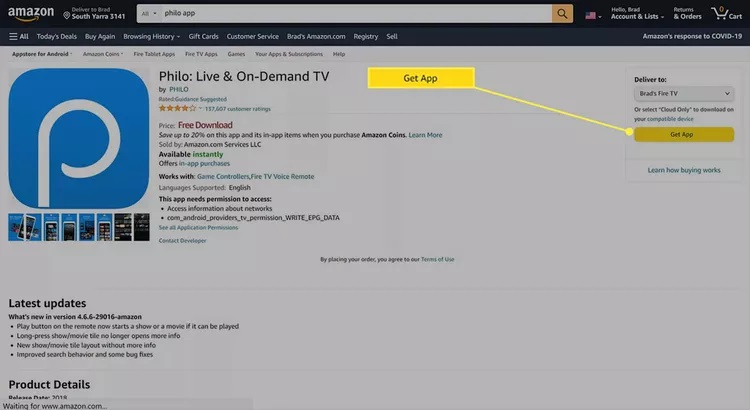Select Amazon Coins in the subnav
This screenshot has width=750, height=410.
(x=104, y=54)
